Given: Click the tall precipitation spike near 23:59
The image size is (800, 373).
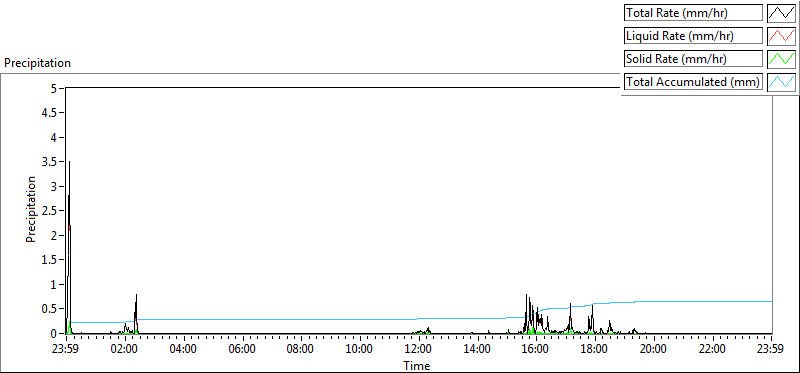Looking at the screenshot, I should (69, 245).
